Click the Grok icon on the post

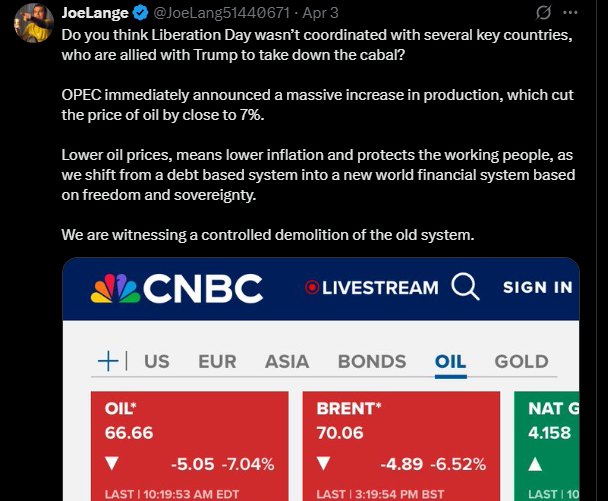click(545, 14)
